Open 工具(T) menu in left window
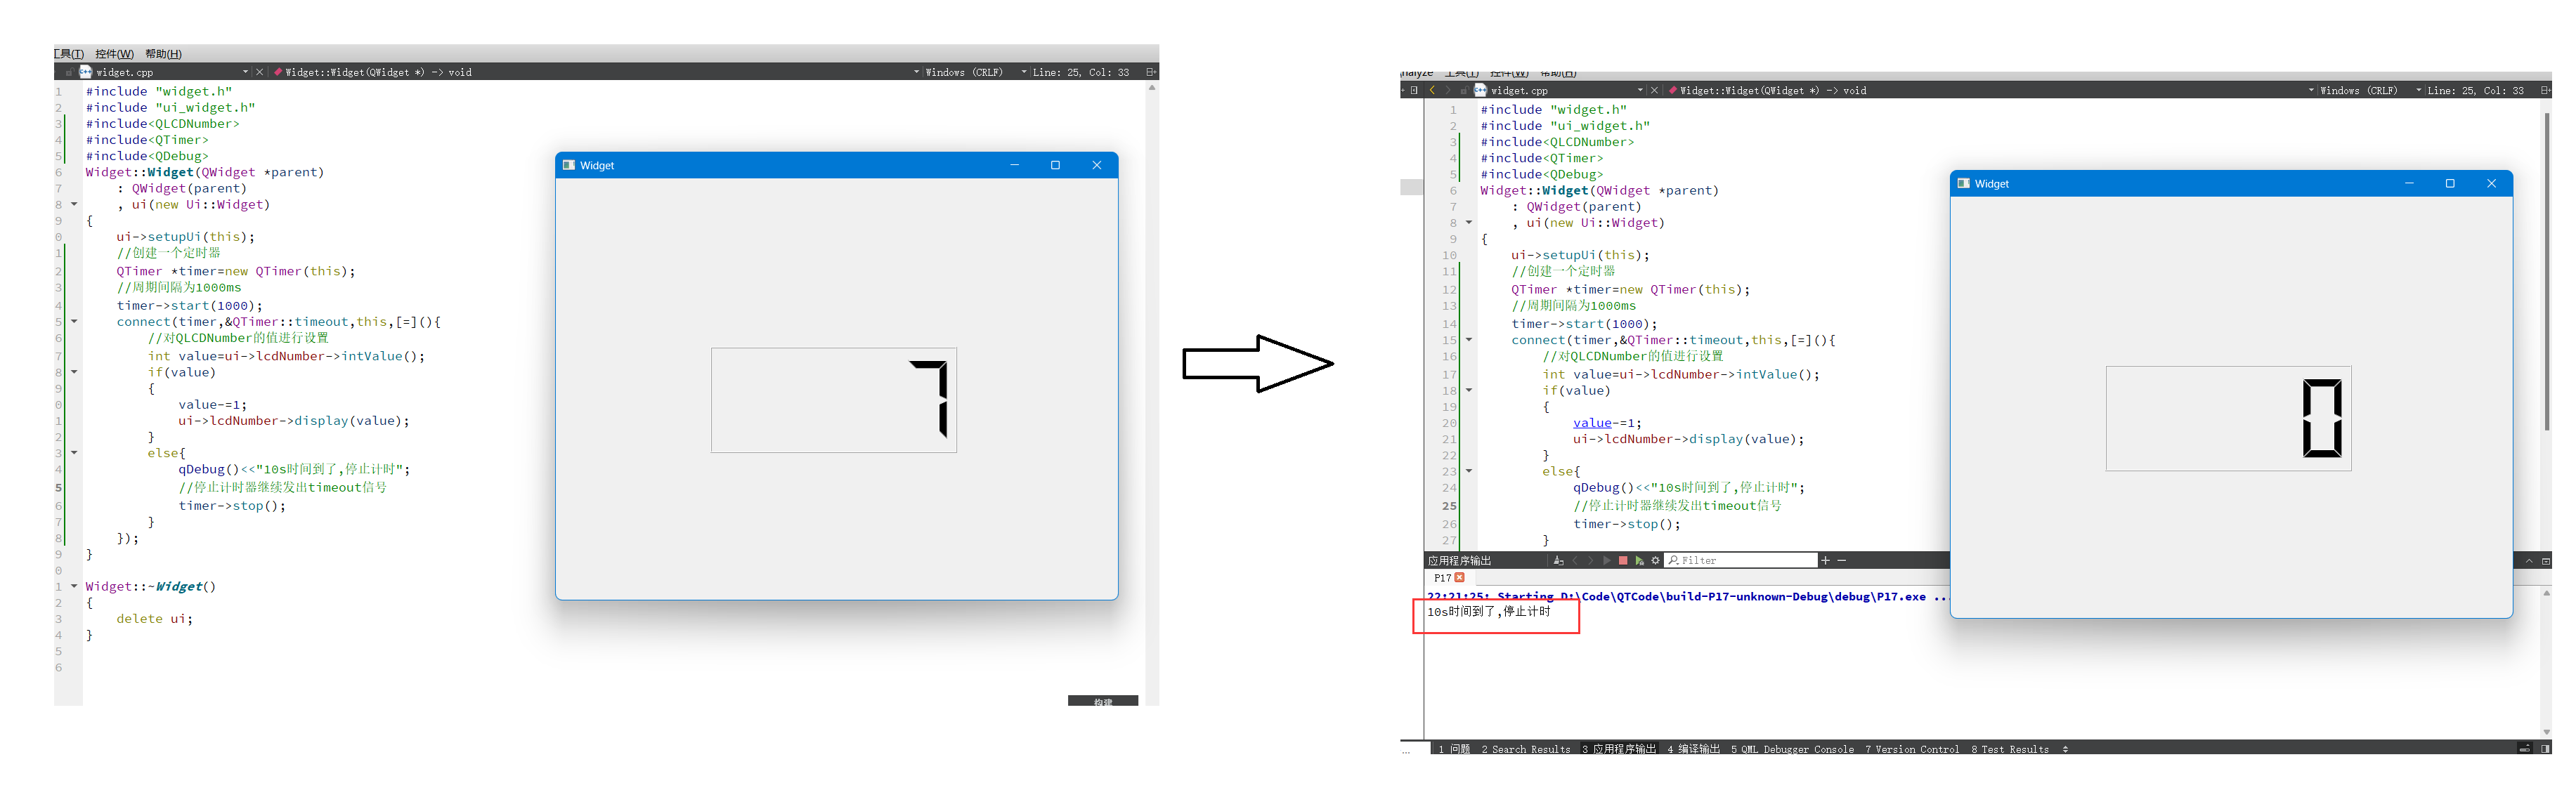This screenshot has width=2576, height=809. [69, 54]
